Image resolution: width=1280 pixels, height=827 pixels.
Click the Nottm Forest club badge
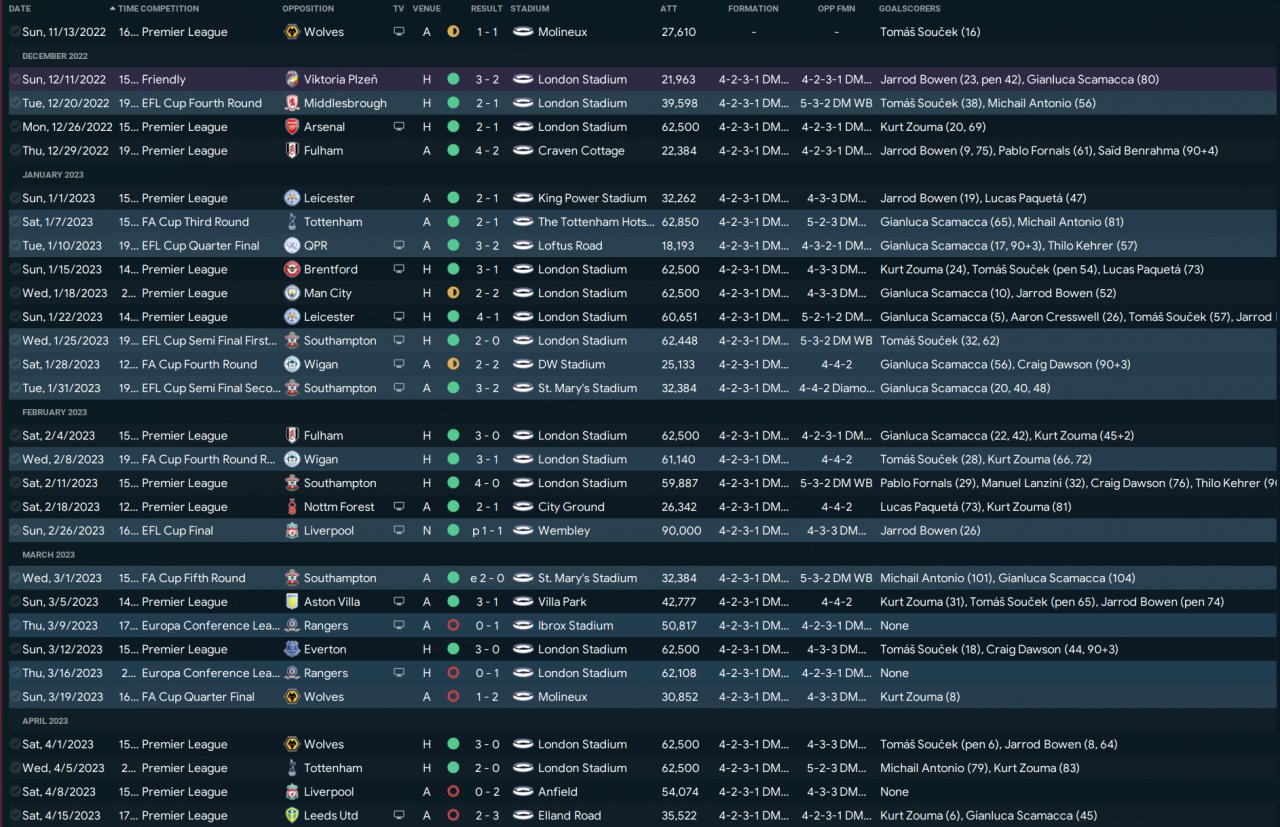tap(292, 507)
